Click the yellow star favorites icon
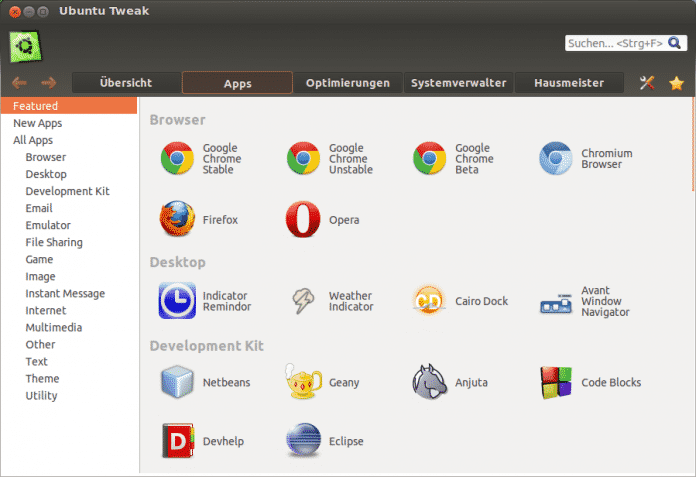Viewport: 696px width, 477px height. click(x=676, y=83)
